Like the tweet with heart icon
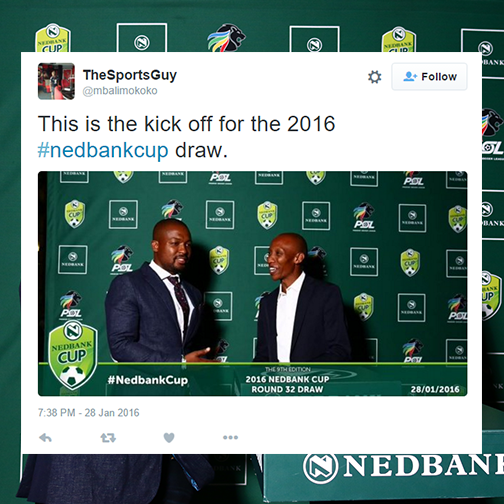Viewport: 504px width, 504px height. [169, 438]
